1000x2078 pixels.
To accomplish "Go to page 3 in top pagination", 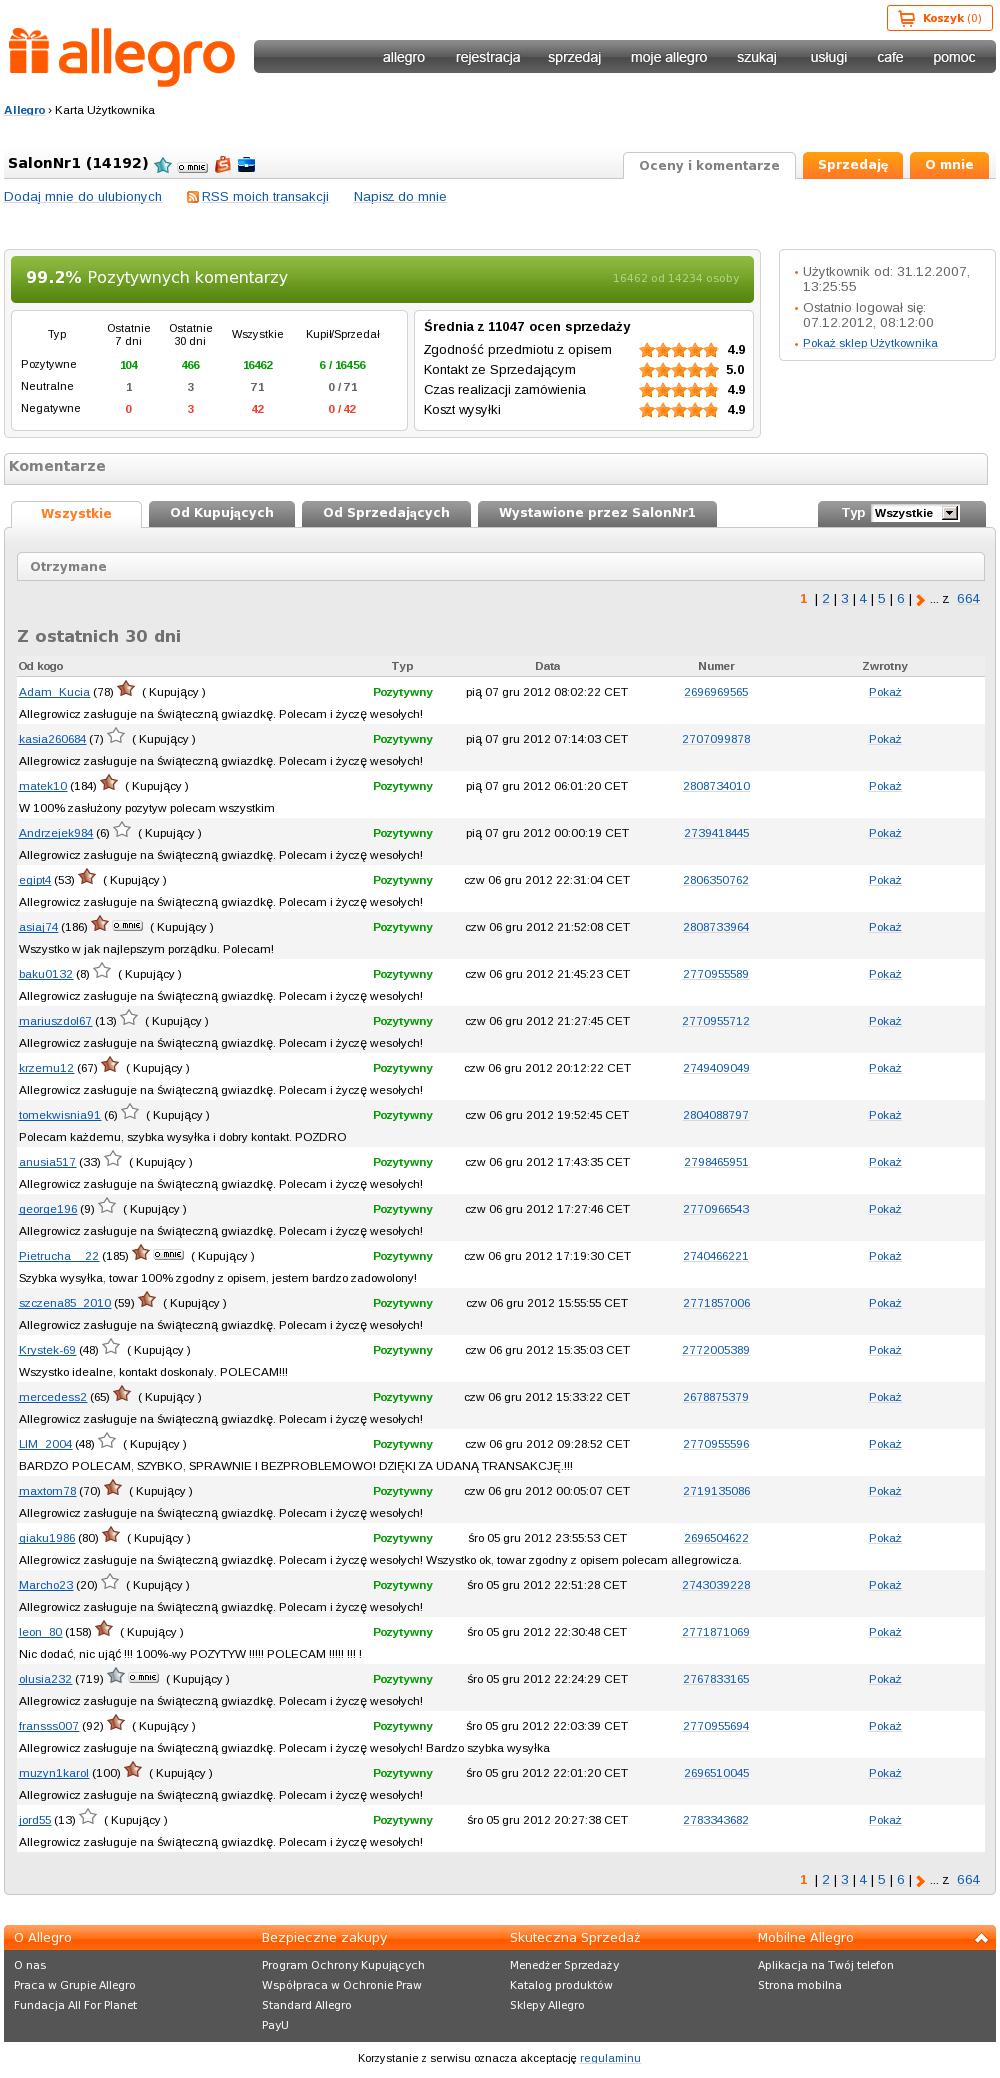I will pyautogui.click(x=845, y=599).
